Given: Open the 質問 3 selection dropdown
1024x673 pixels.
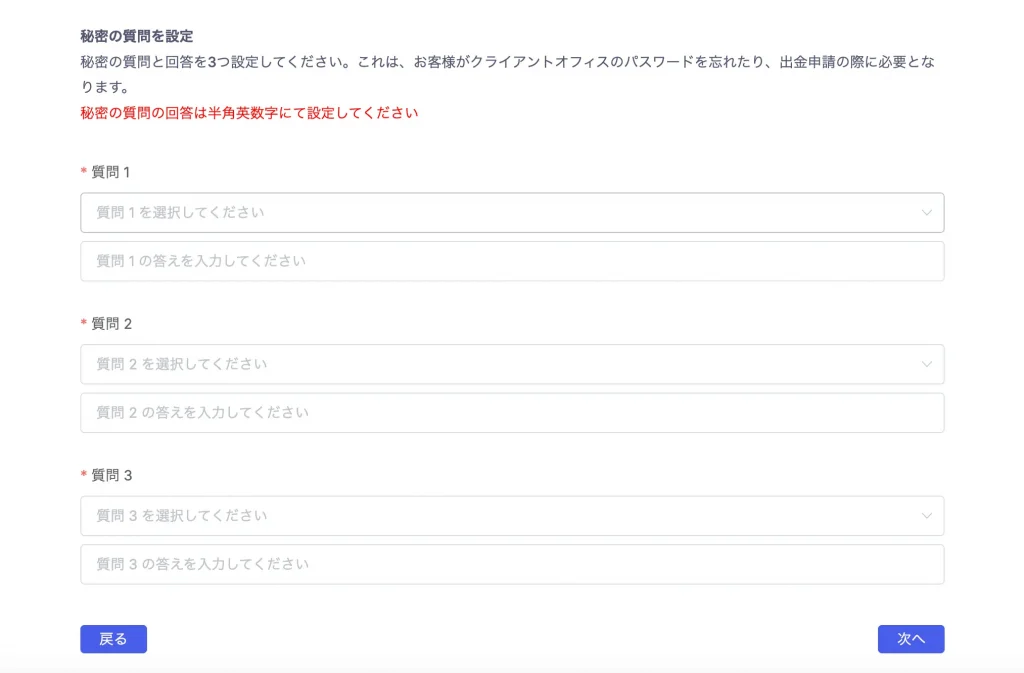Looking at the screenshot, I should coord(512,516).
